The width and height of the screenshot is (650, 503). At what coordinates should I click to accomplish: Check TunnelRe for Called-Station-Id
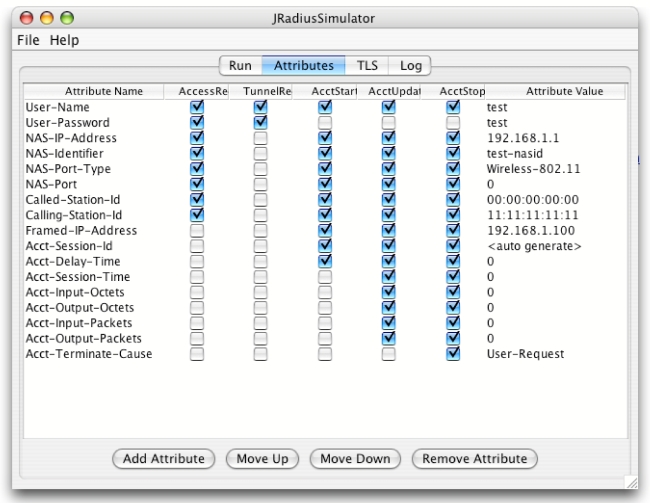[260, 199]
